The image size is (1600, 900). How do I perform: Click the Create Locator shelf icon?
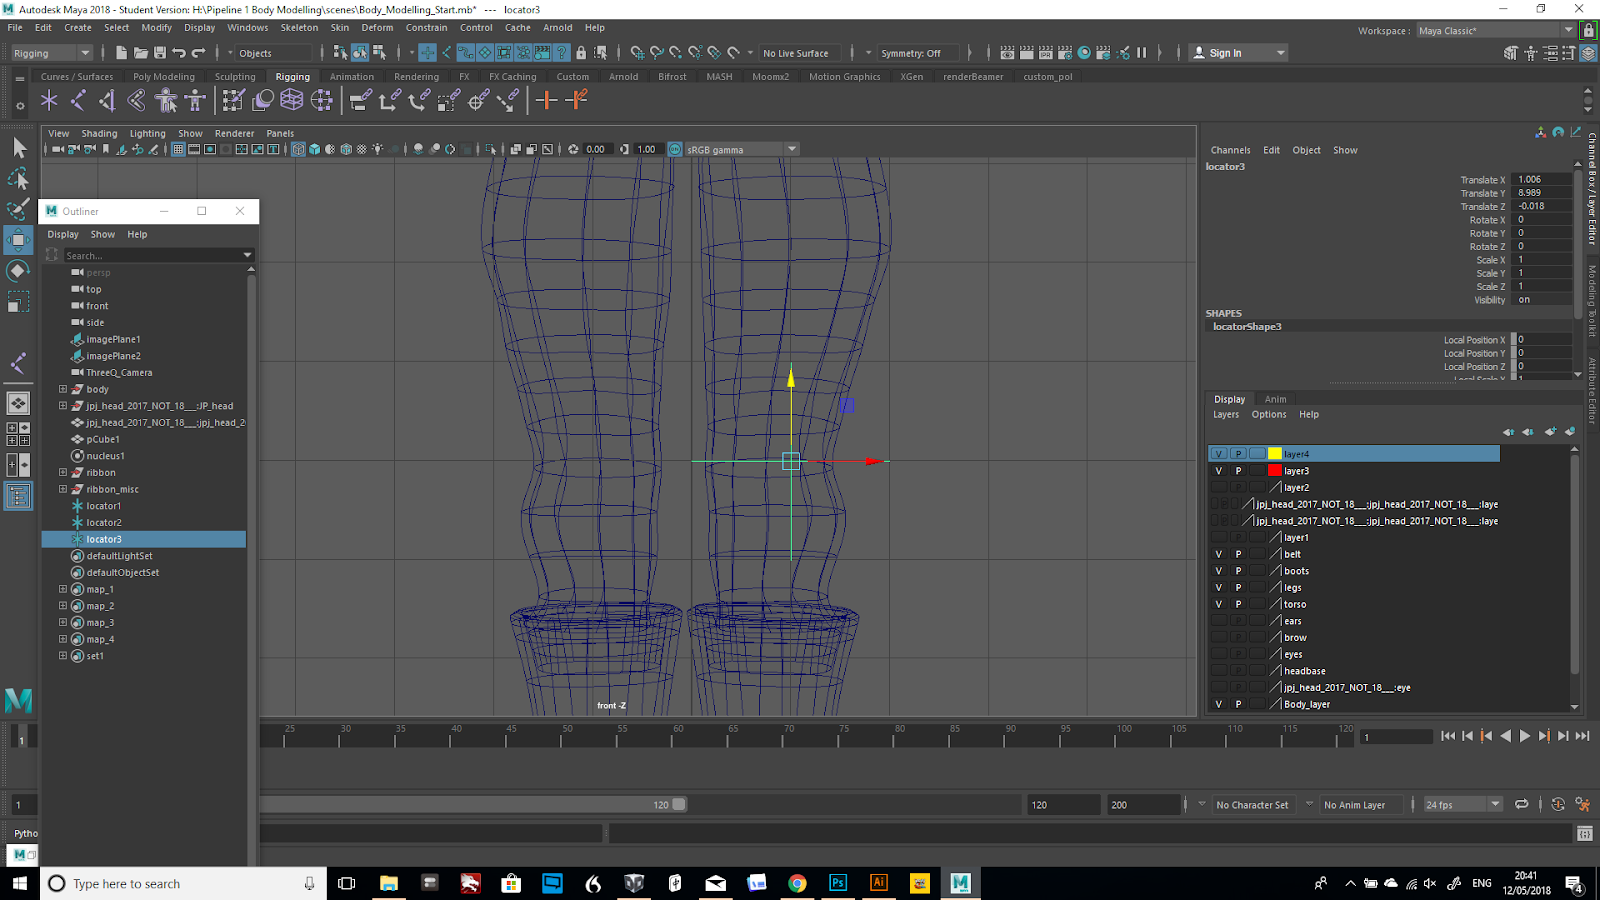[x=49, y=100]
